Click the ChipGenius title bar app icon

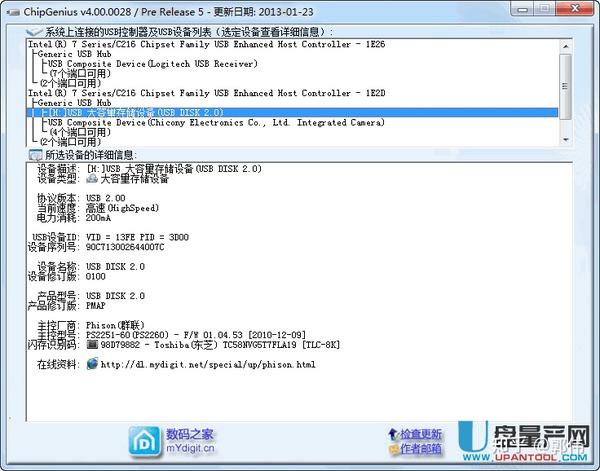tap(13, 12)
